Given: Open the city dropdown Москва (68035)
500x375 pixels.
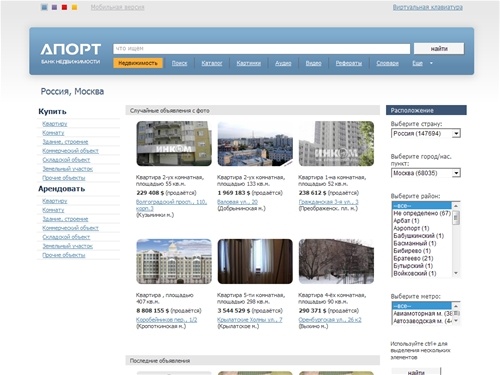Looking at the screenshot, I should tap(426, 173).
